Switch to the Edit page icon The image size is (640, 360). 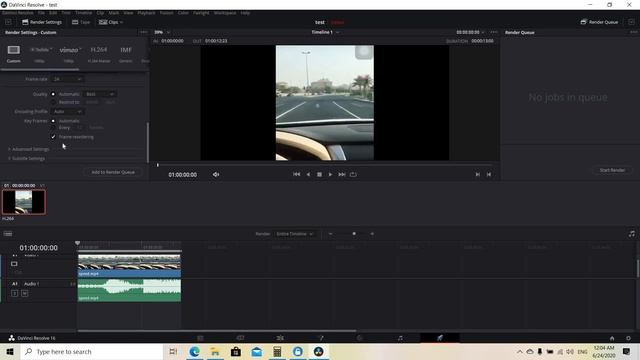pos(280,338)
